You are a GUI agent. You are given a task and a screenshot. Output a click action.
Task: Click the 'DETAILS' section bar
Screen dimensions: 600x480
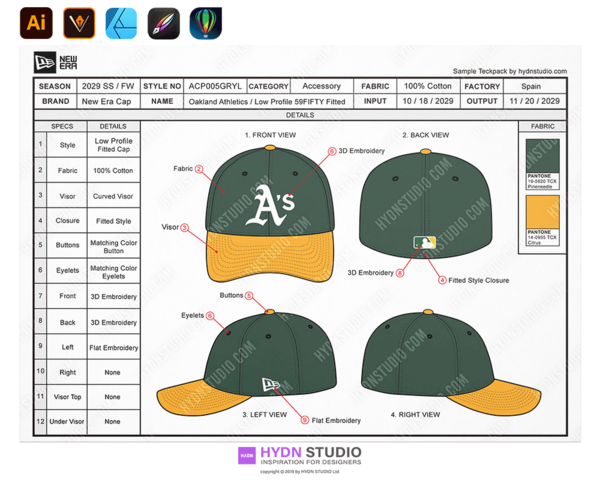(300, 115)
